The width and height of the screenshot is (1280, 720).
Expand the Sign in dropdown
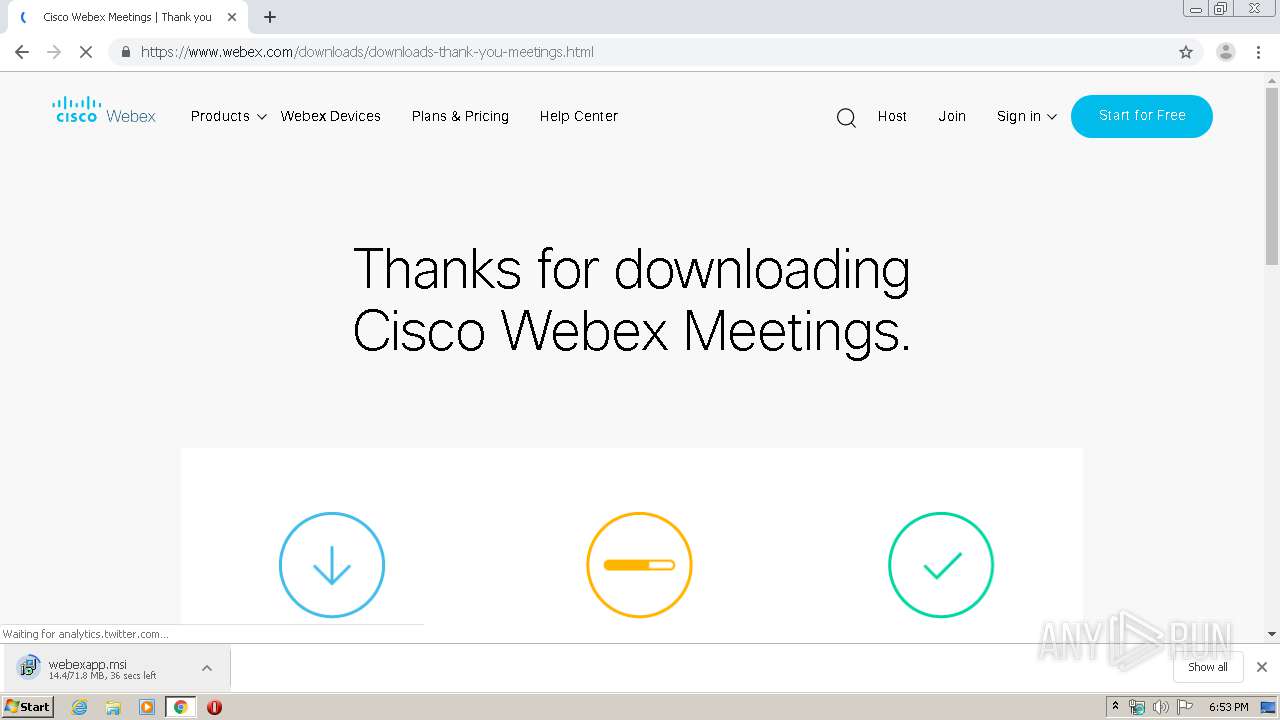(x=1027, y=116)
